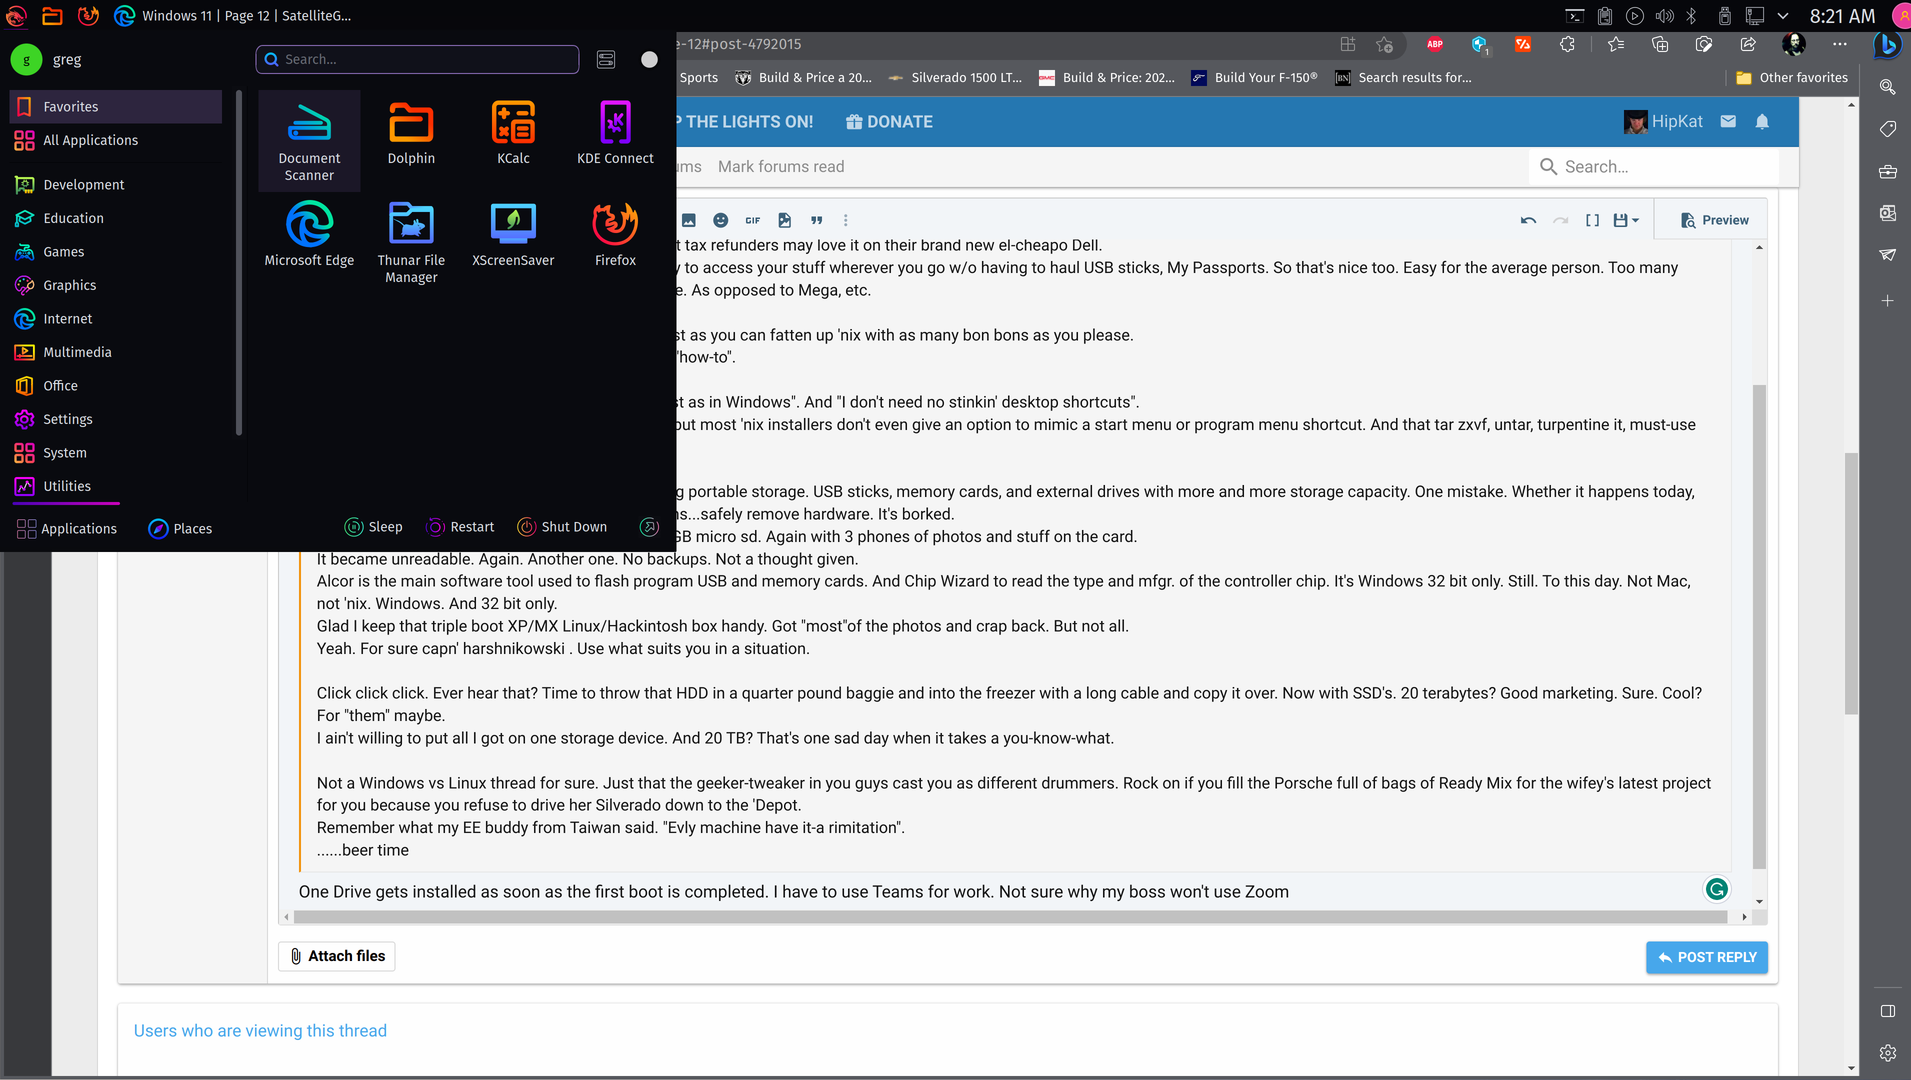Insert GIF in reply editor

point(752,220)
